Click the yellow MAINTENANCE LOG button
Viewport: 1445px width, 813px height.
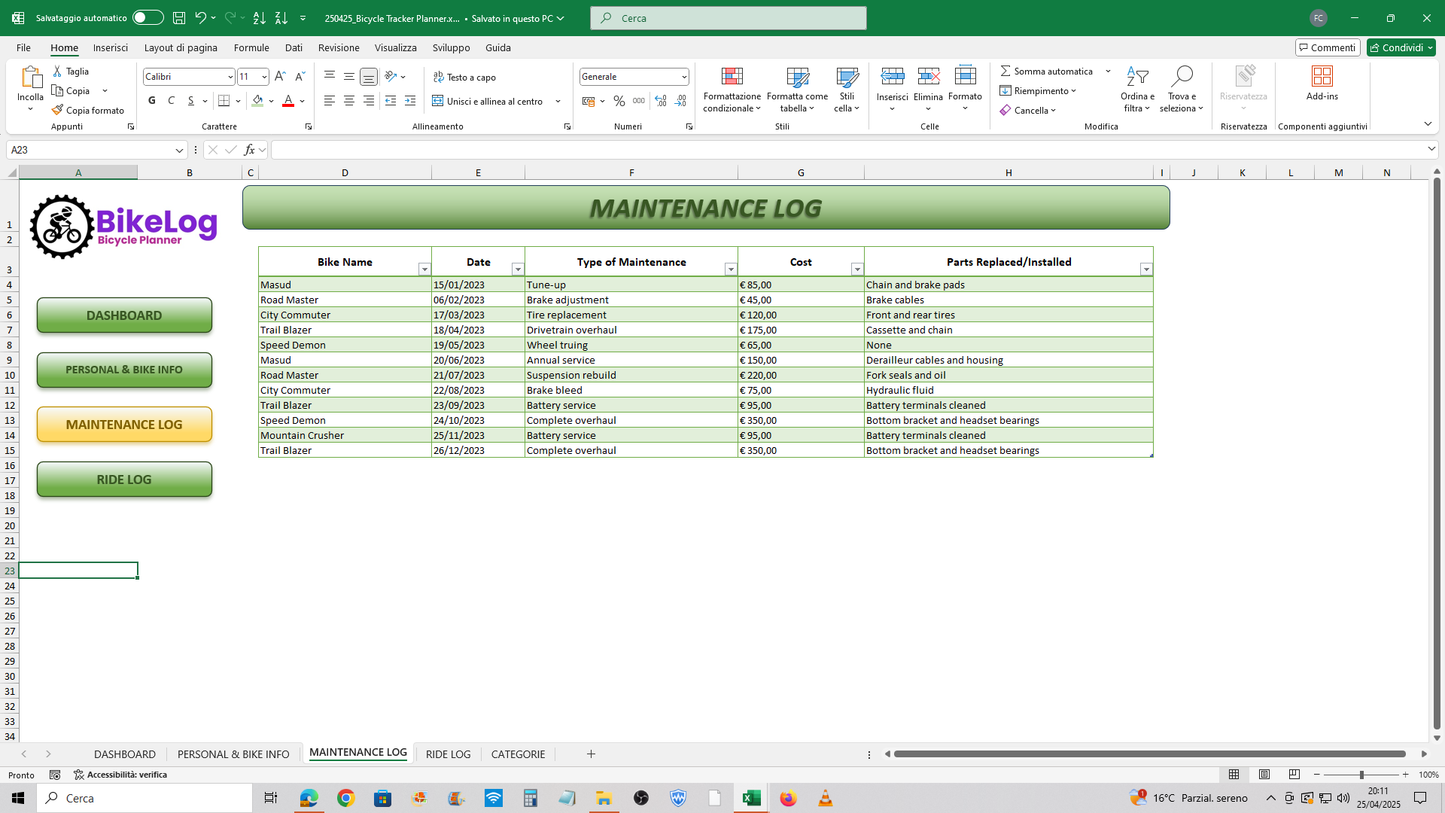124,424
